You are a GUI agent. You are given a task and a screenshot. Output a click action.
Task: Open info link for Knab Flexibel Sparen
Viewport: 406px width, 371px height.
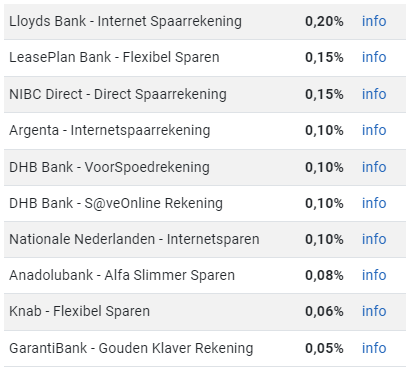[x=374, y=311]
